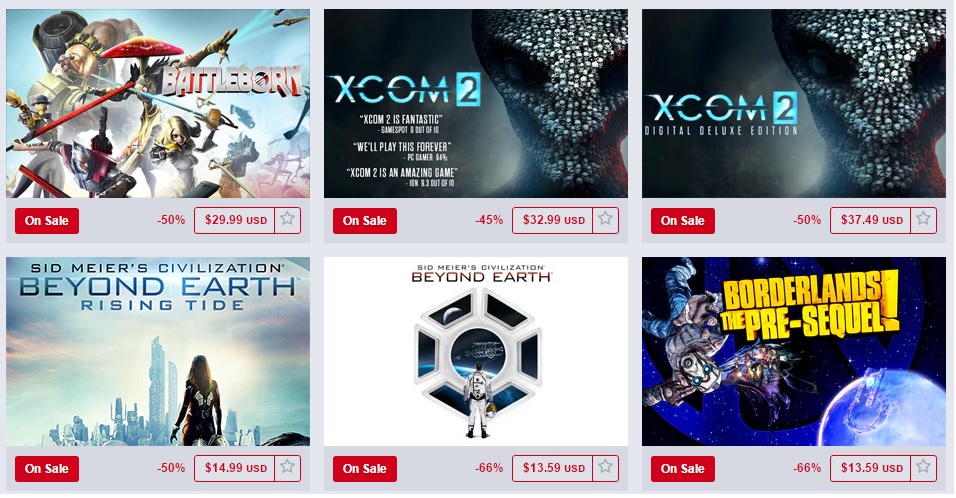This screenshot has height=498, width=956.
Task: Select the $37.49 USD price button
Action: (x=871, y=220)
